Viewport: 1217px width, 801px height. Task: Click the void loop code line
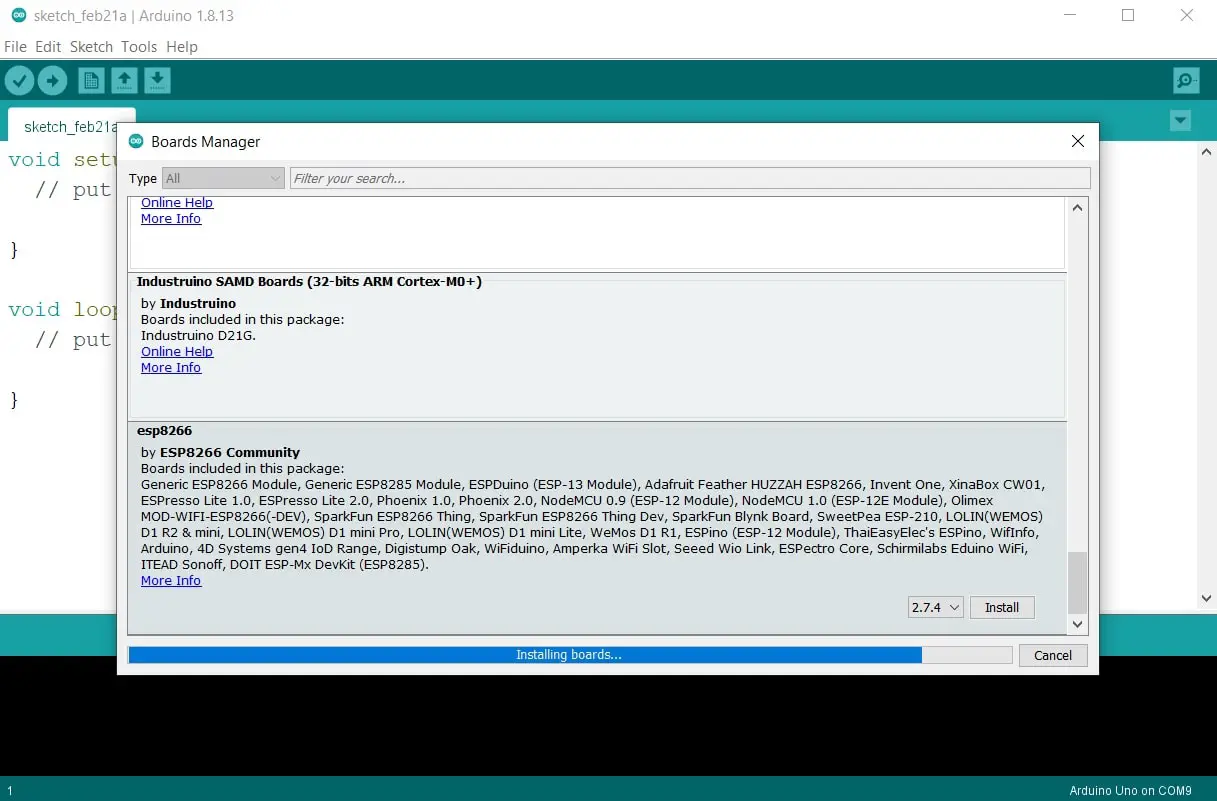point(62,309)
